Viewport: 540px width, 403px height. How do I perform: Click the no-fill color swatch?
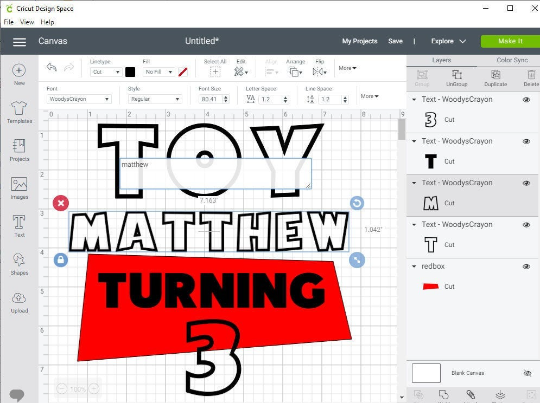(183, 72)
